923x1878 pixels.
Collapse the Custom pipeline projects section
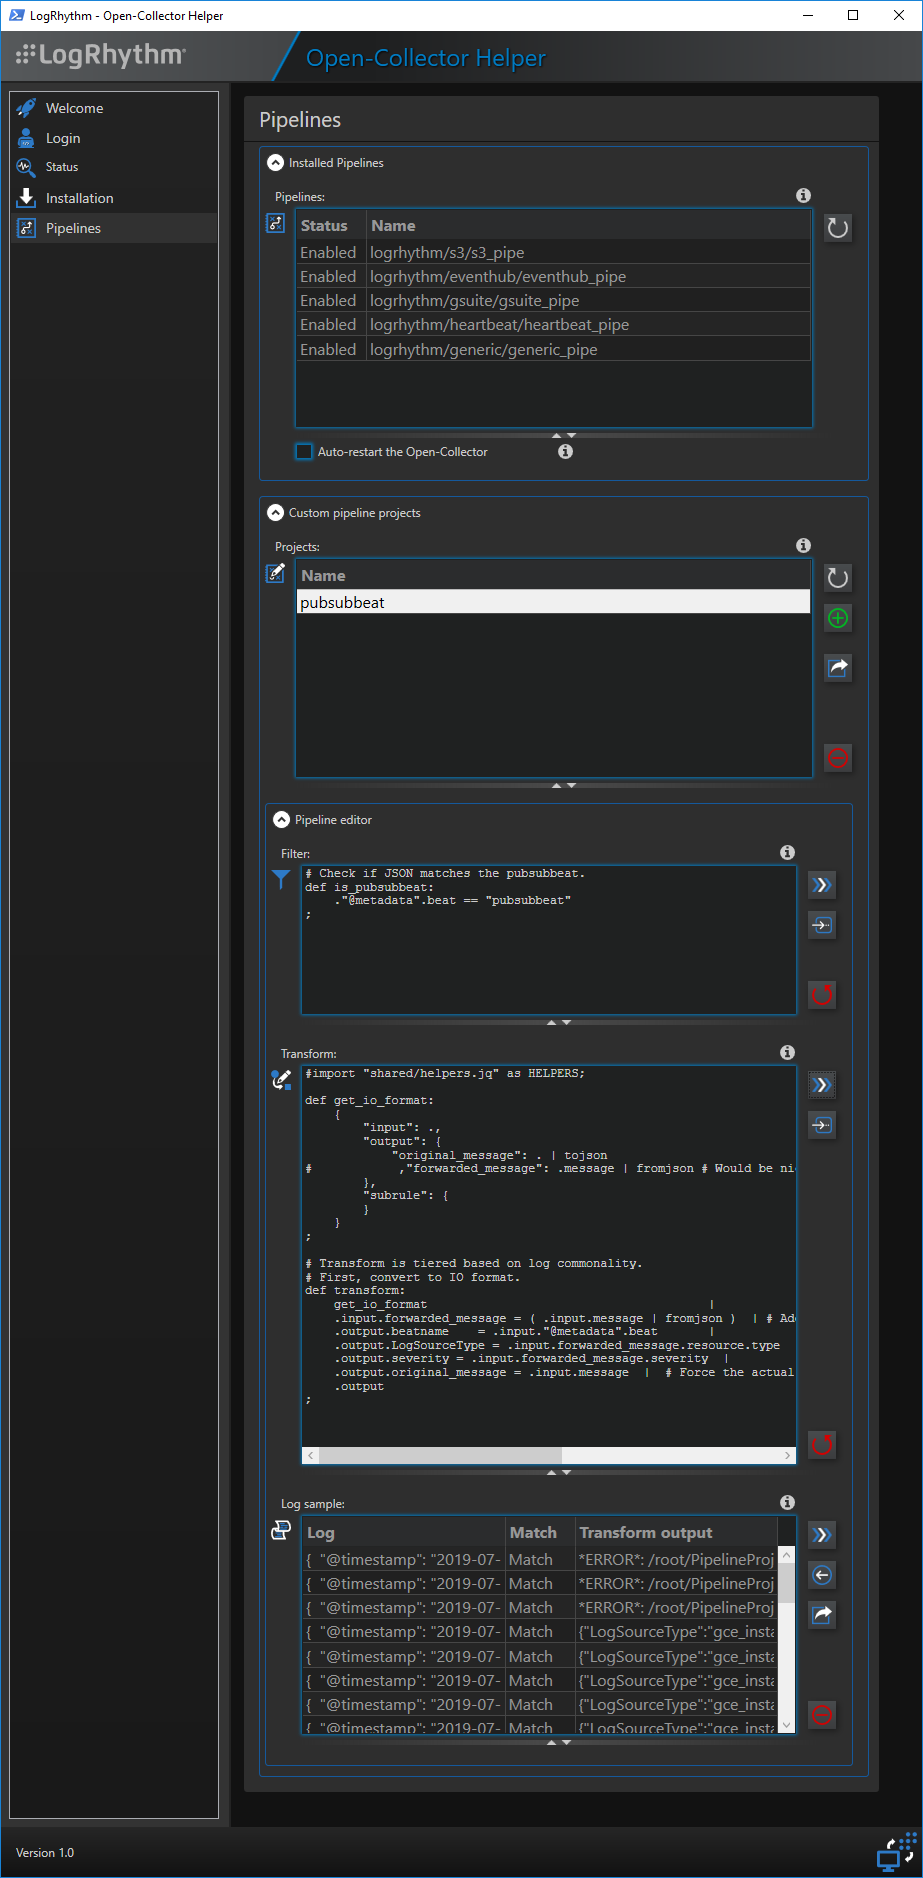click(x=276, y=513)
